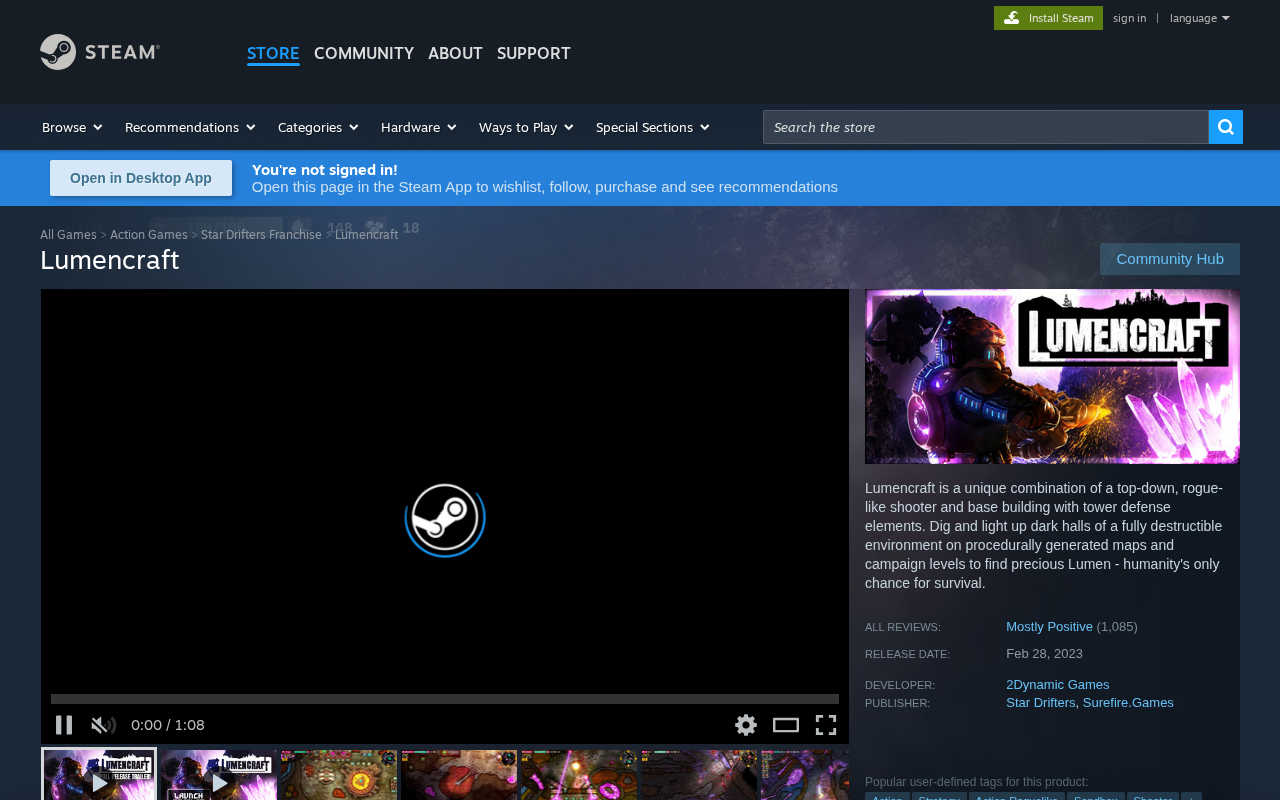Click the Lumencraft breadcrumb link

point(366,234)
